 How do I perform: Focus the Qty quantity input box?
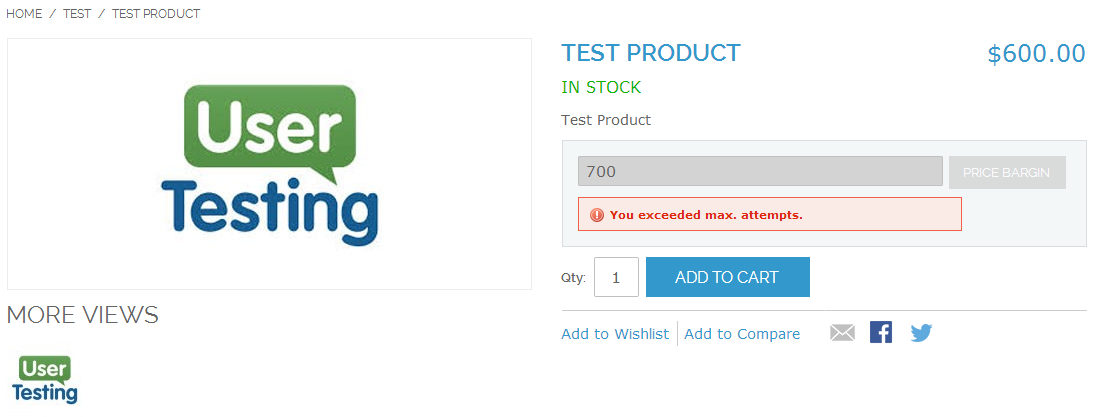pyautogui.click(x=616, y=278)
